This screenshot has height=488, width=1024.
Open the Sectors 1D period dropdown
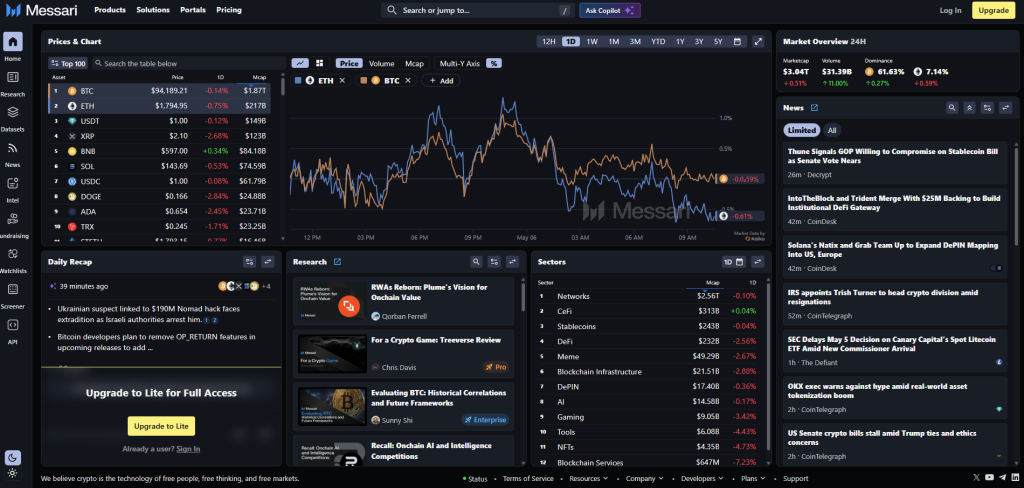pos(733,262)
